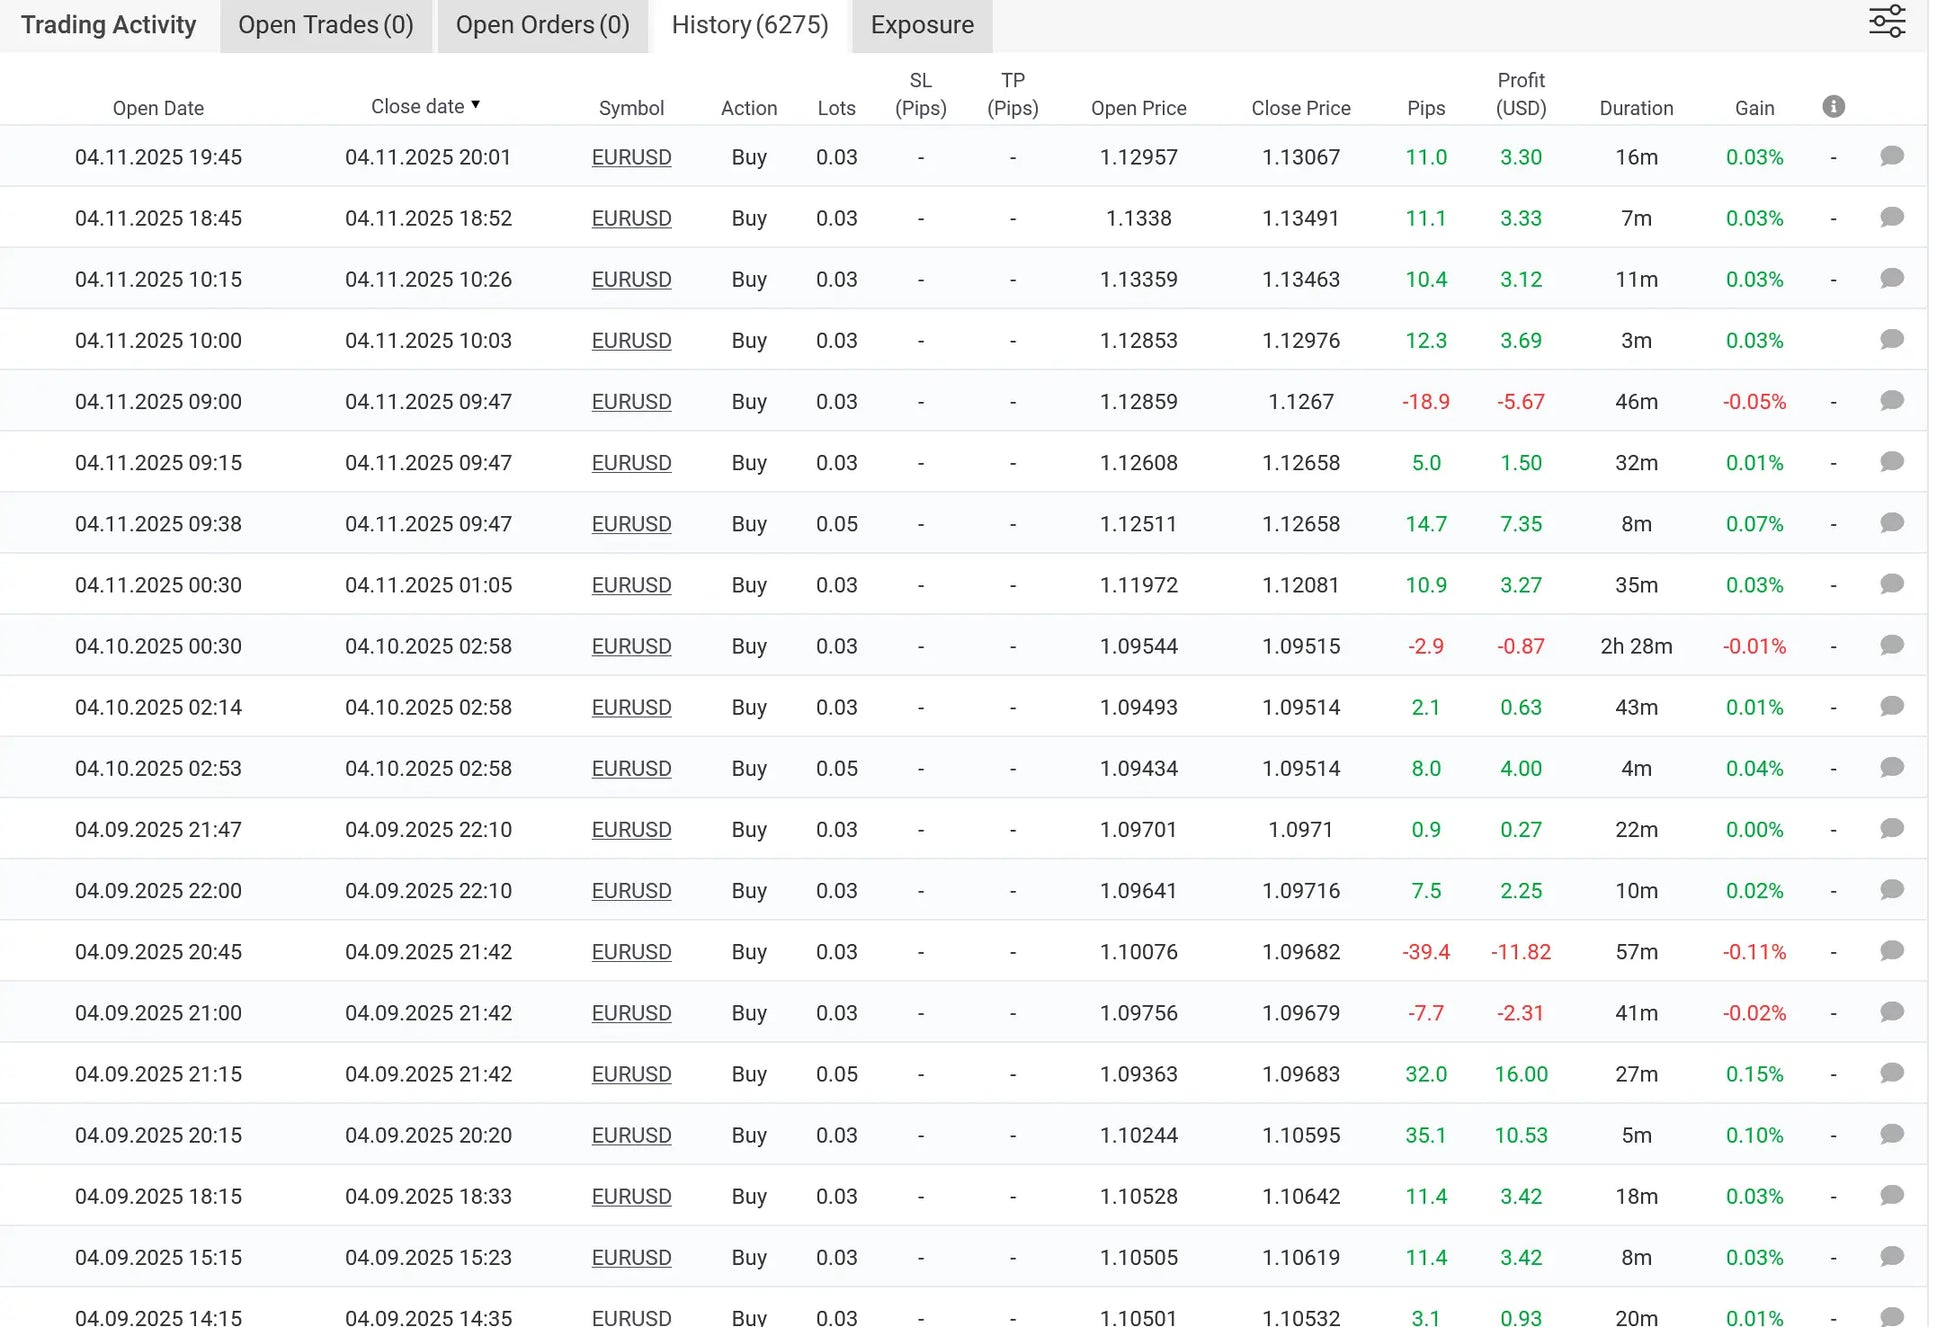Viewport: 1946px width, 1327px height.
Task: Open comment bubble for the -0.87 profit trade
Action: [1891, 645]
